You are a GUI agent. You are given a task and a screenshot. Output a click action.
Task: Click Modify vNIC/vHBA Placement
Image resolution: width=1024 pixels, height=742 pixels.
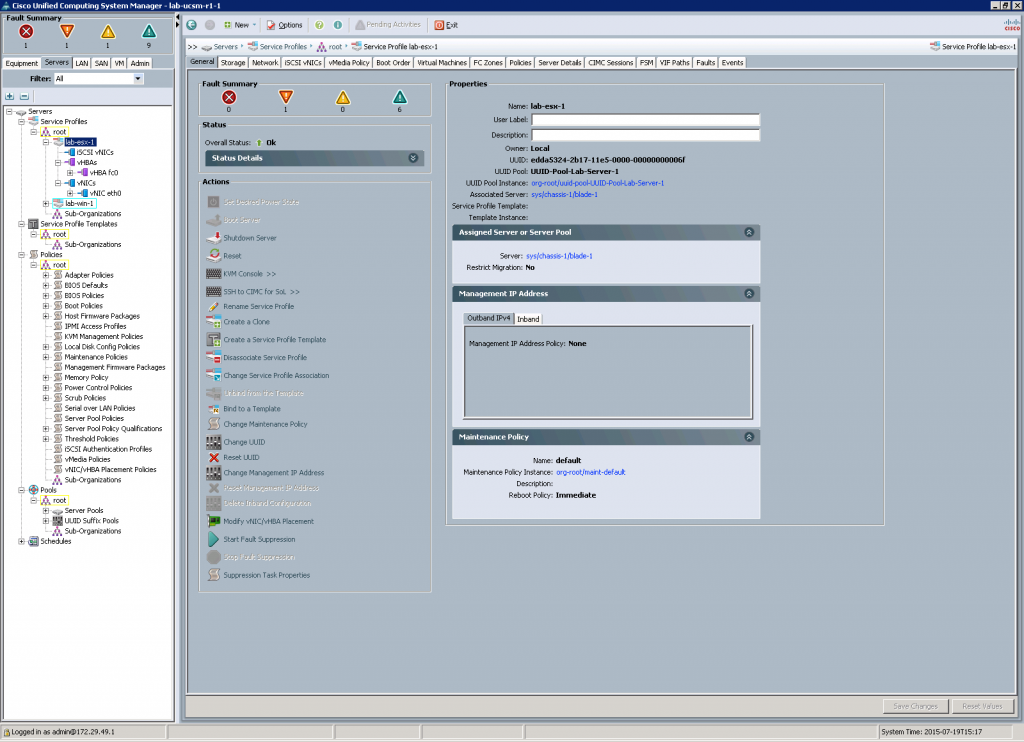(268, 522)
